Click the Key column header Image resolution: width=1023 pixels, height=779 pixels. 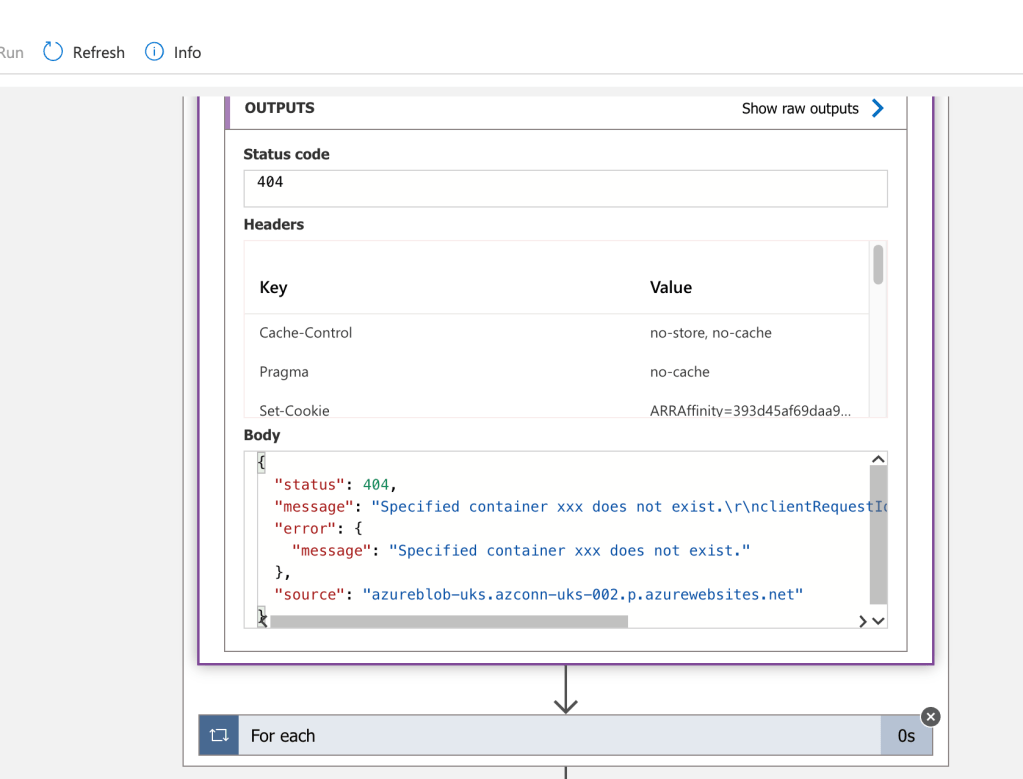(273, 288)
